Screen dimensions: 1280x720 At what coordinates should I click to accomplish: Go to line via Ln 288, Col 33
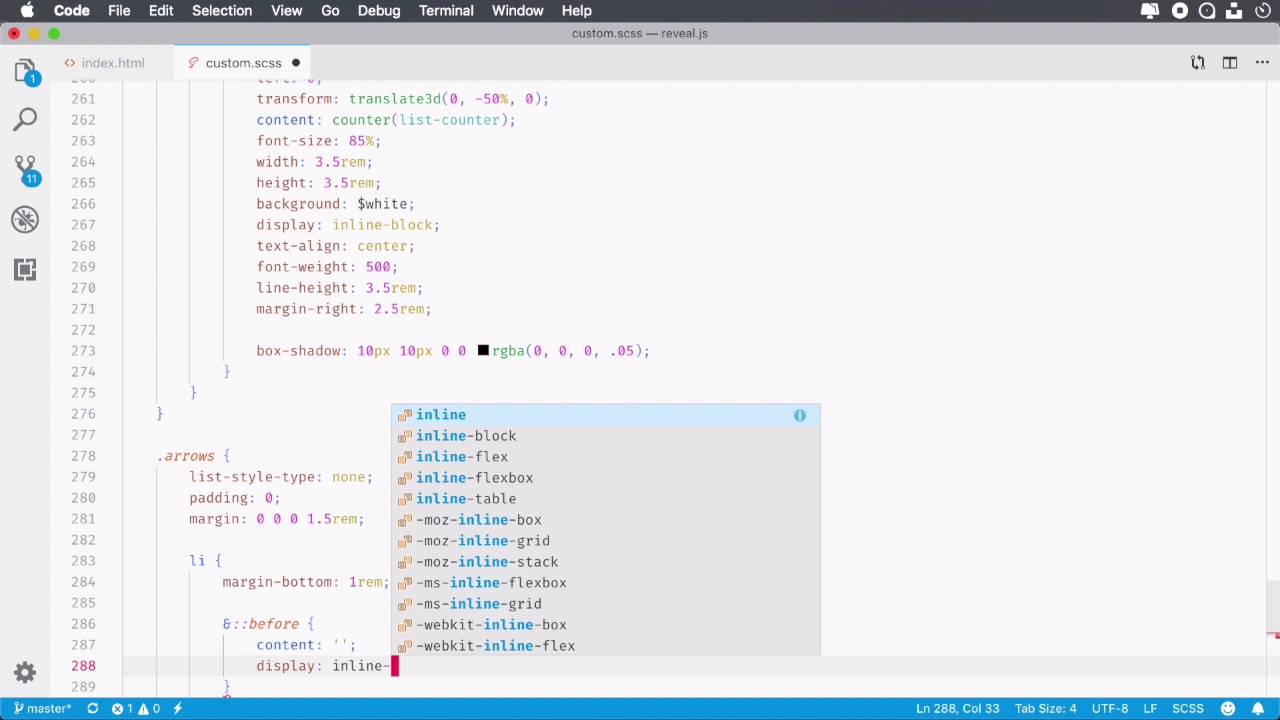pos(958,708)
